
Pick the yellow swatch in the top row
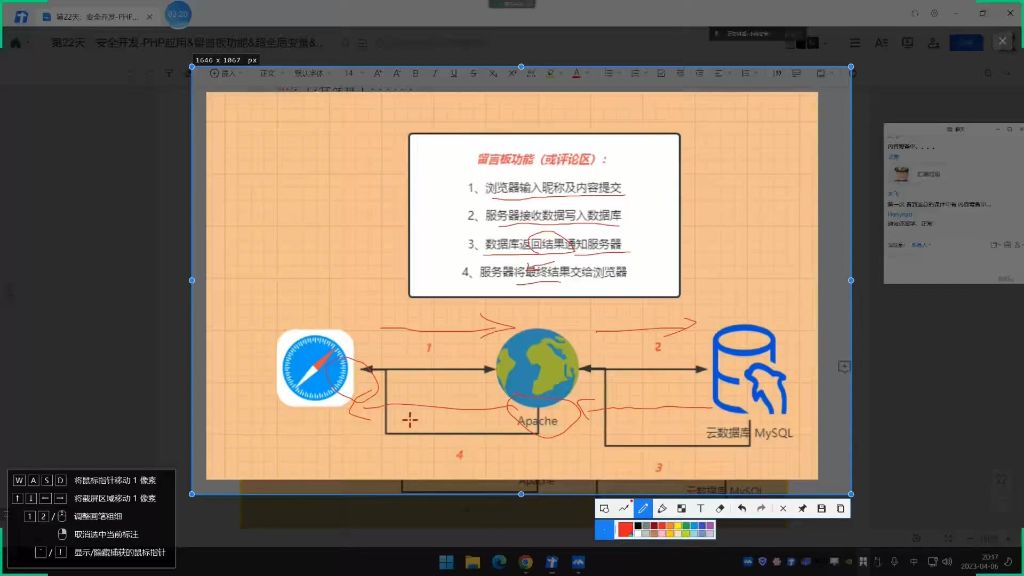pos(678,526)
